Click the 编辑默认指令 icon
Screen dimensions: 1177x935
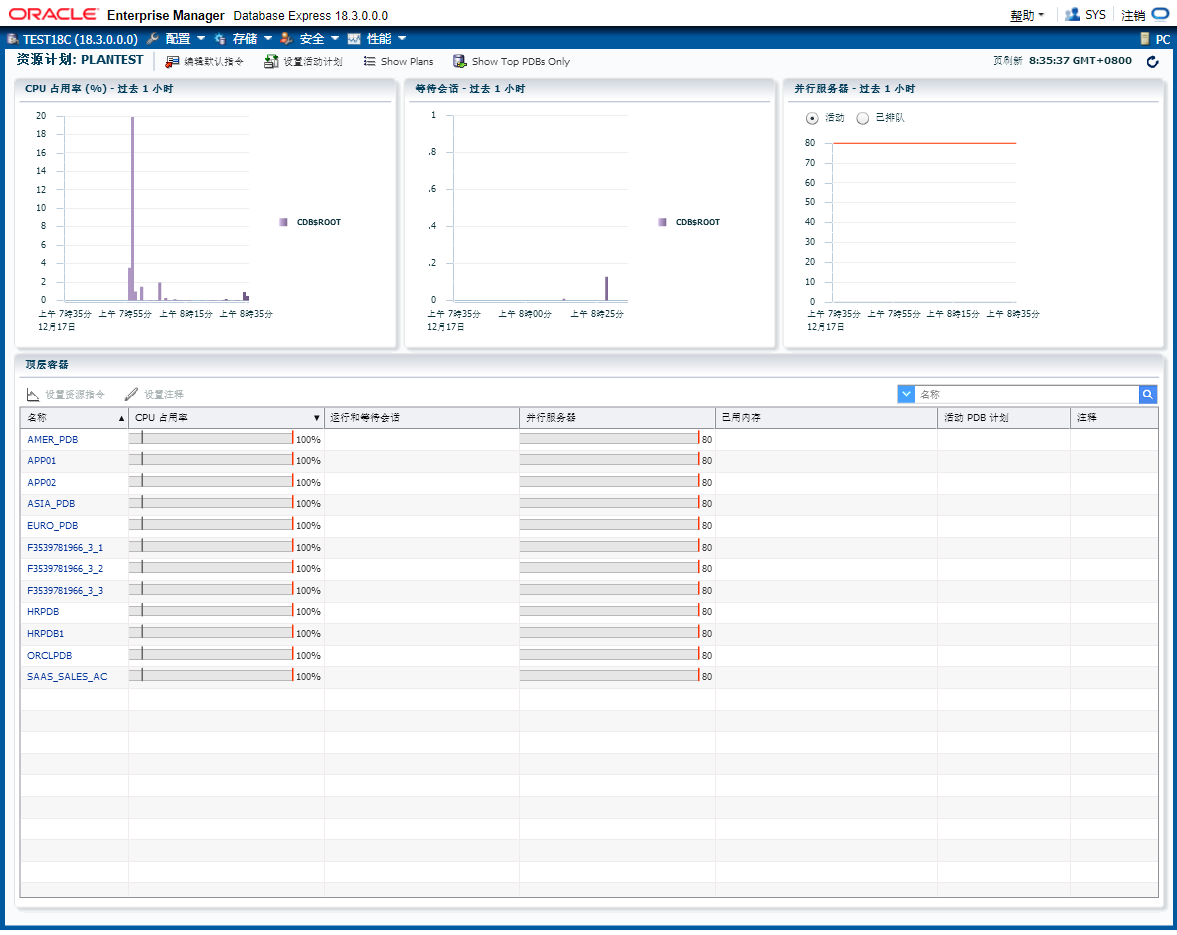click(x=173, y=62)
